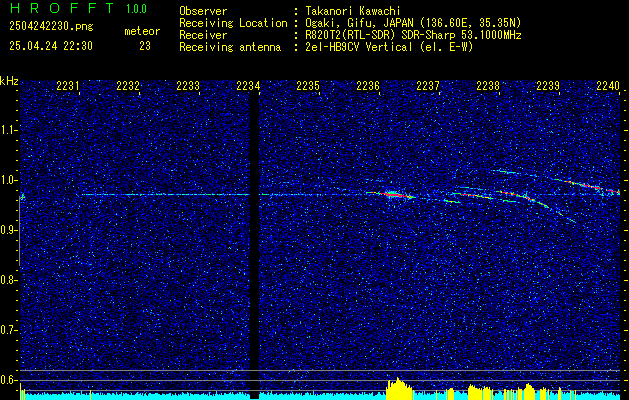629x400 pixels.
Task: Click the HROFFT title text
Action: click(61, 8)
